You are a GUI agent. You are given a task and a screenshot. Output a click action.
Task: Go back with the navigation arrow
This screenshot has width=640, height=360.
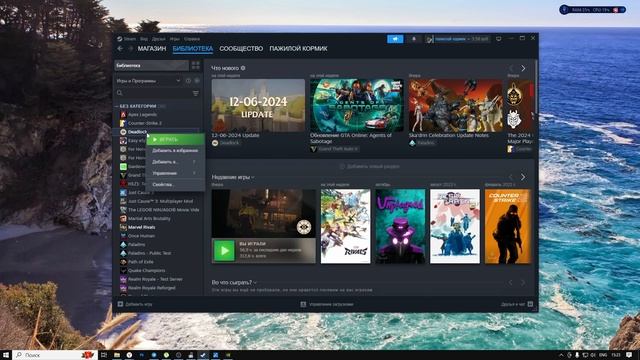[120, 49]
